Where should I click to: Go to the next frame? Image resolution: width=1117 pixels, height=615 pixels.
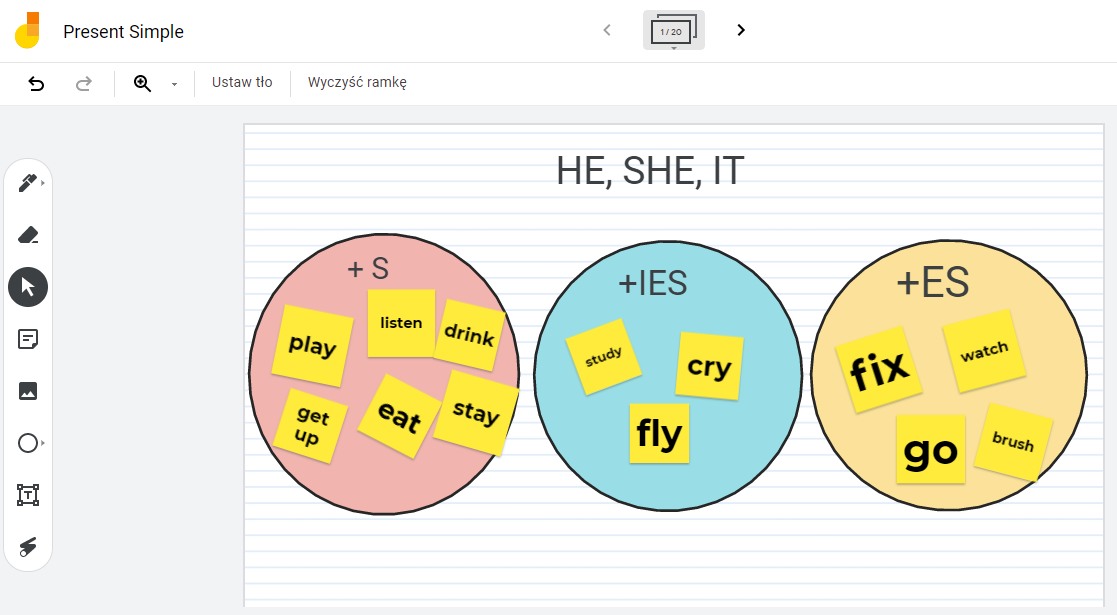pos(741,30)
